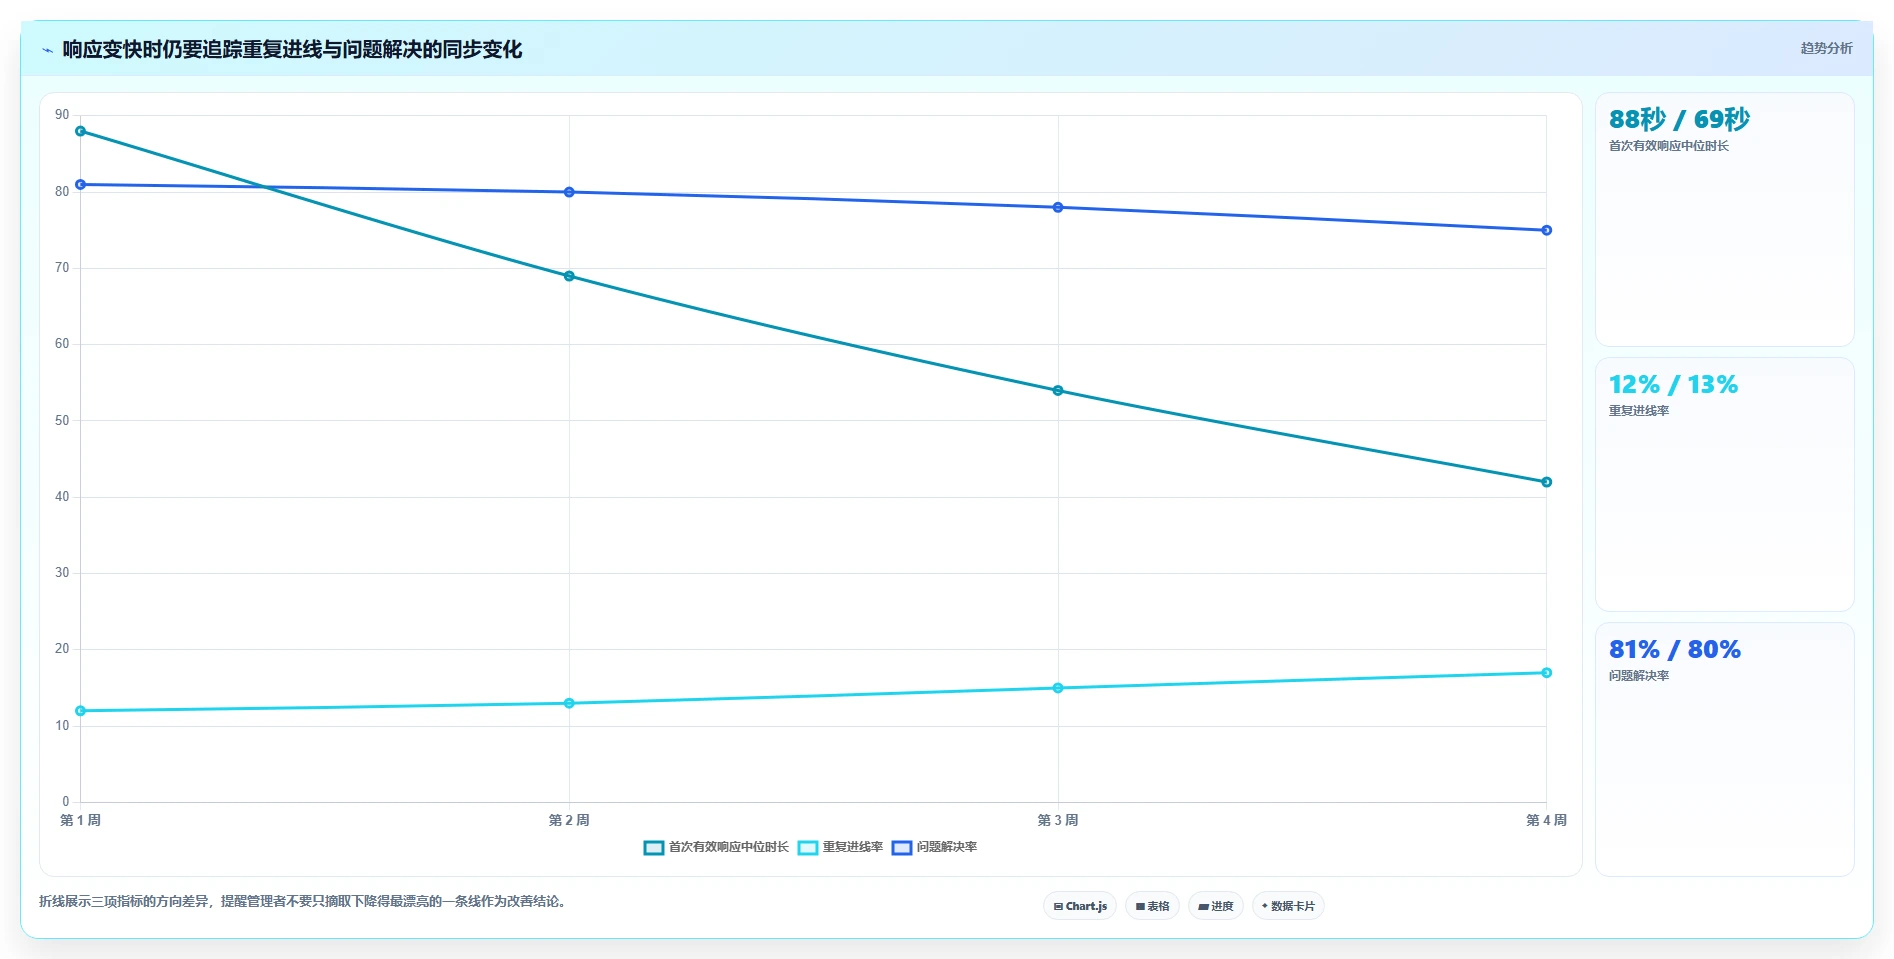Click the week 1 response time point at 88

coord(81,131)
